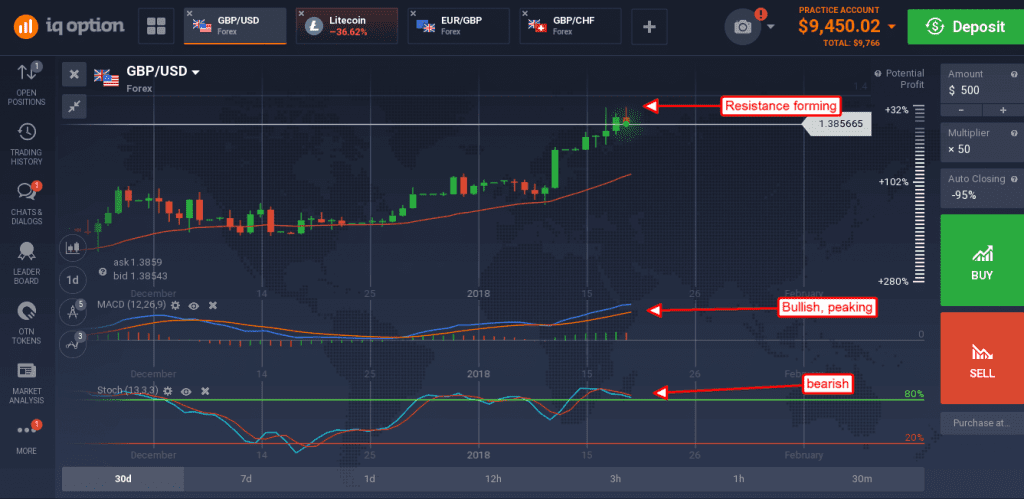Screen dimensions: 1024x499
Task: Select the 30m time range
Action: (x=862, y=479)
